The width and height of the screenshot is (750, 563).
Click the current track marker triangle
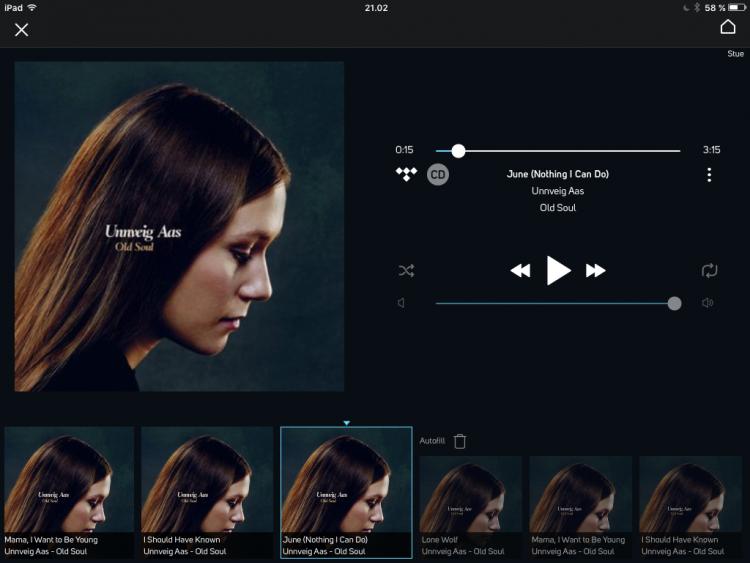346,423
